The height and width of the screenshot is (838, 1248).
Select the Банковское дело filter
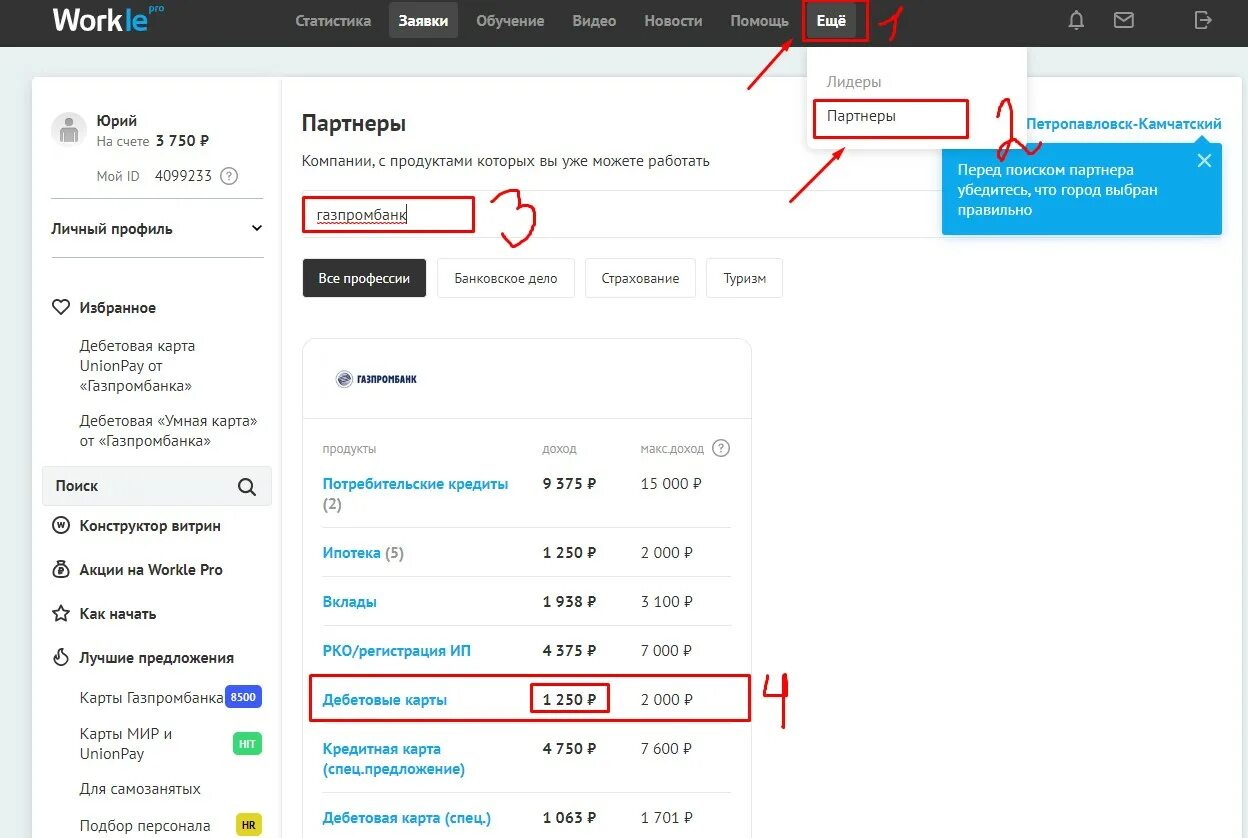(505, 278)
